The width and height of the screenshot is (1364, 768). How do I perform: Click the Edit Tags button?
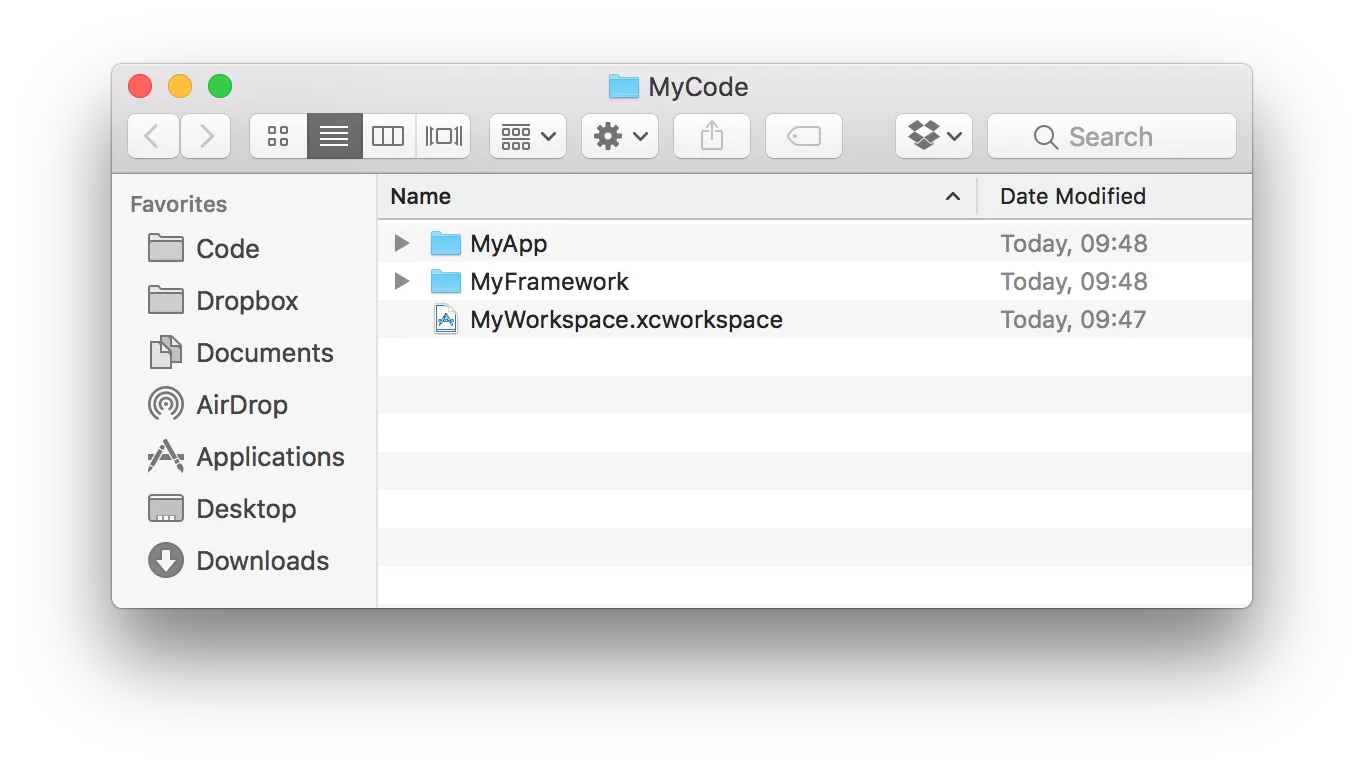[804, 136]
